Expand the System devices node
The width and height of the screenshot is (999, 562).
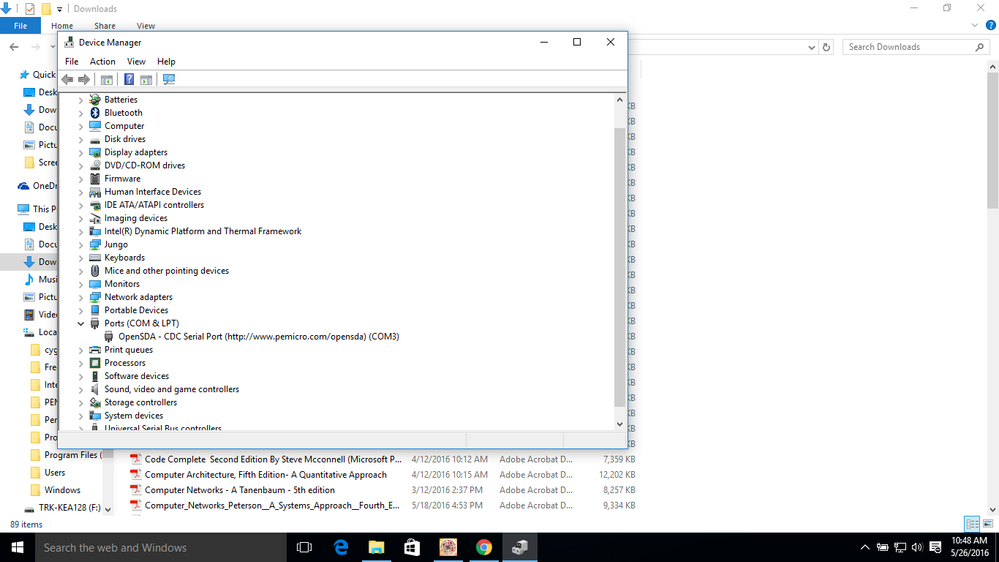point(81,416)
